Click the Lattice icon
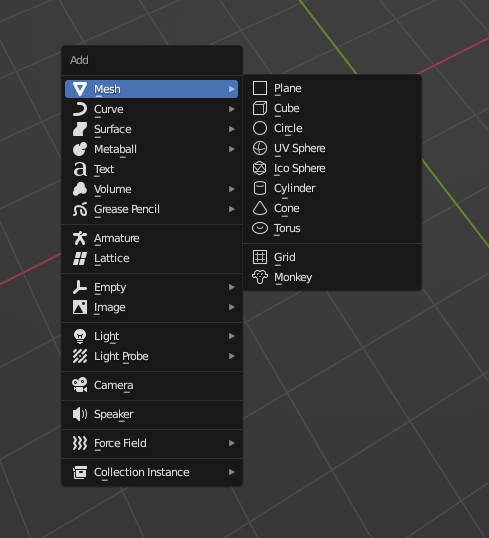 [80, 258]
